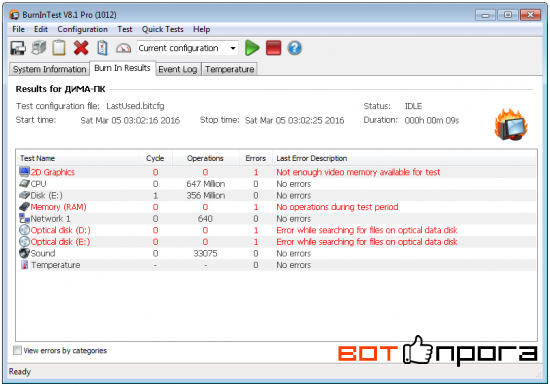Open the Current configuration dropdown
550x386 pixels.
[188, 48]
